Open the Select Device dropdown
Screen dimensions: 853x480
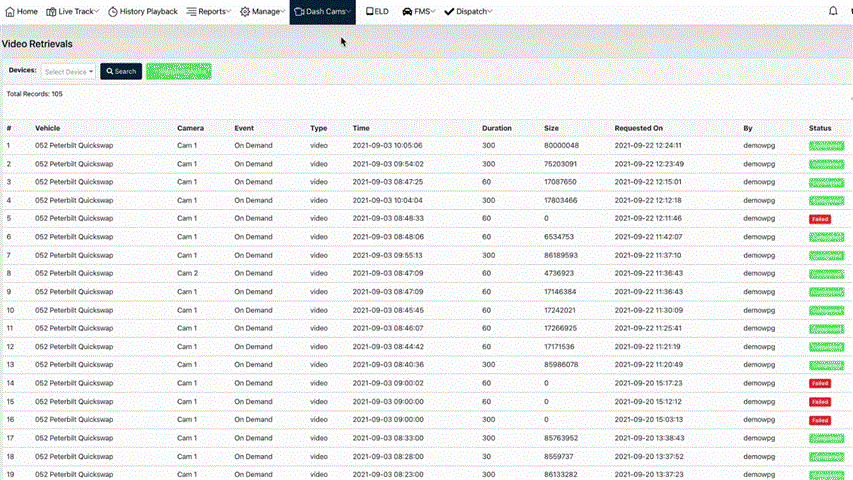coord(69,72)
